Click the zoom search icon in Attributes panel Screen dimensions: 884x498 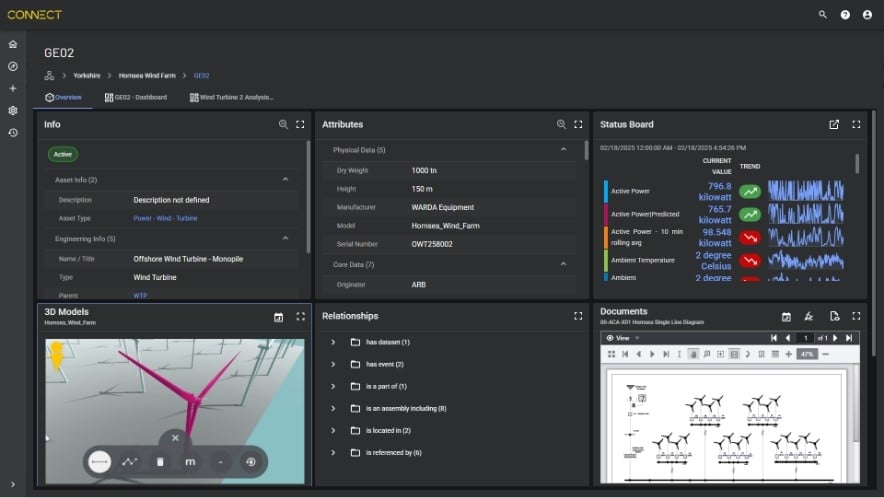[561, 125]
